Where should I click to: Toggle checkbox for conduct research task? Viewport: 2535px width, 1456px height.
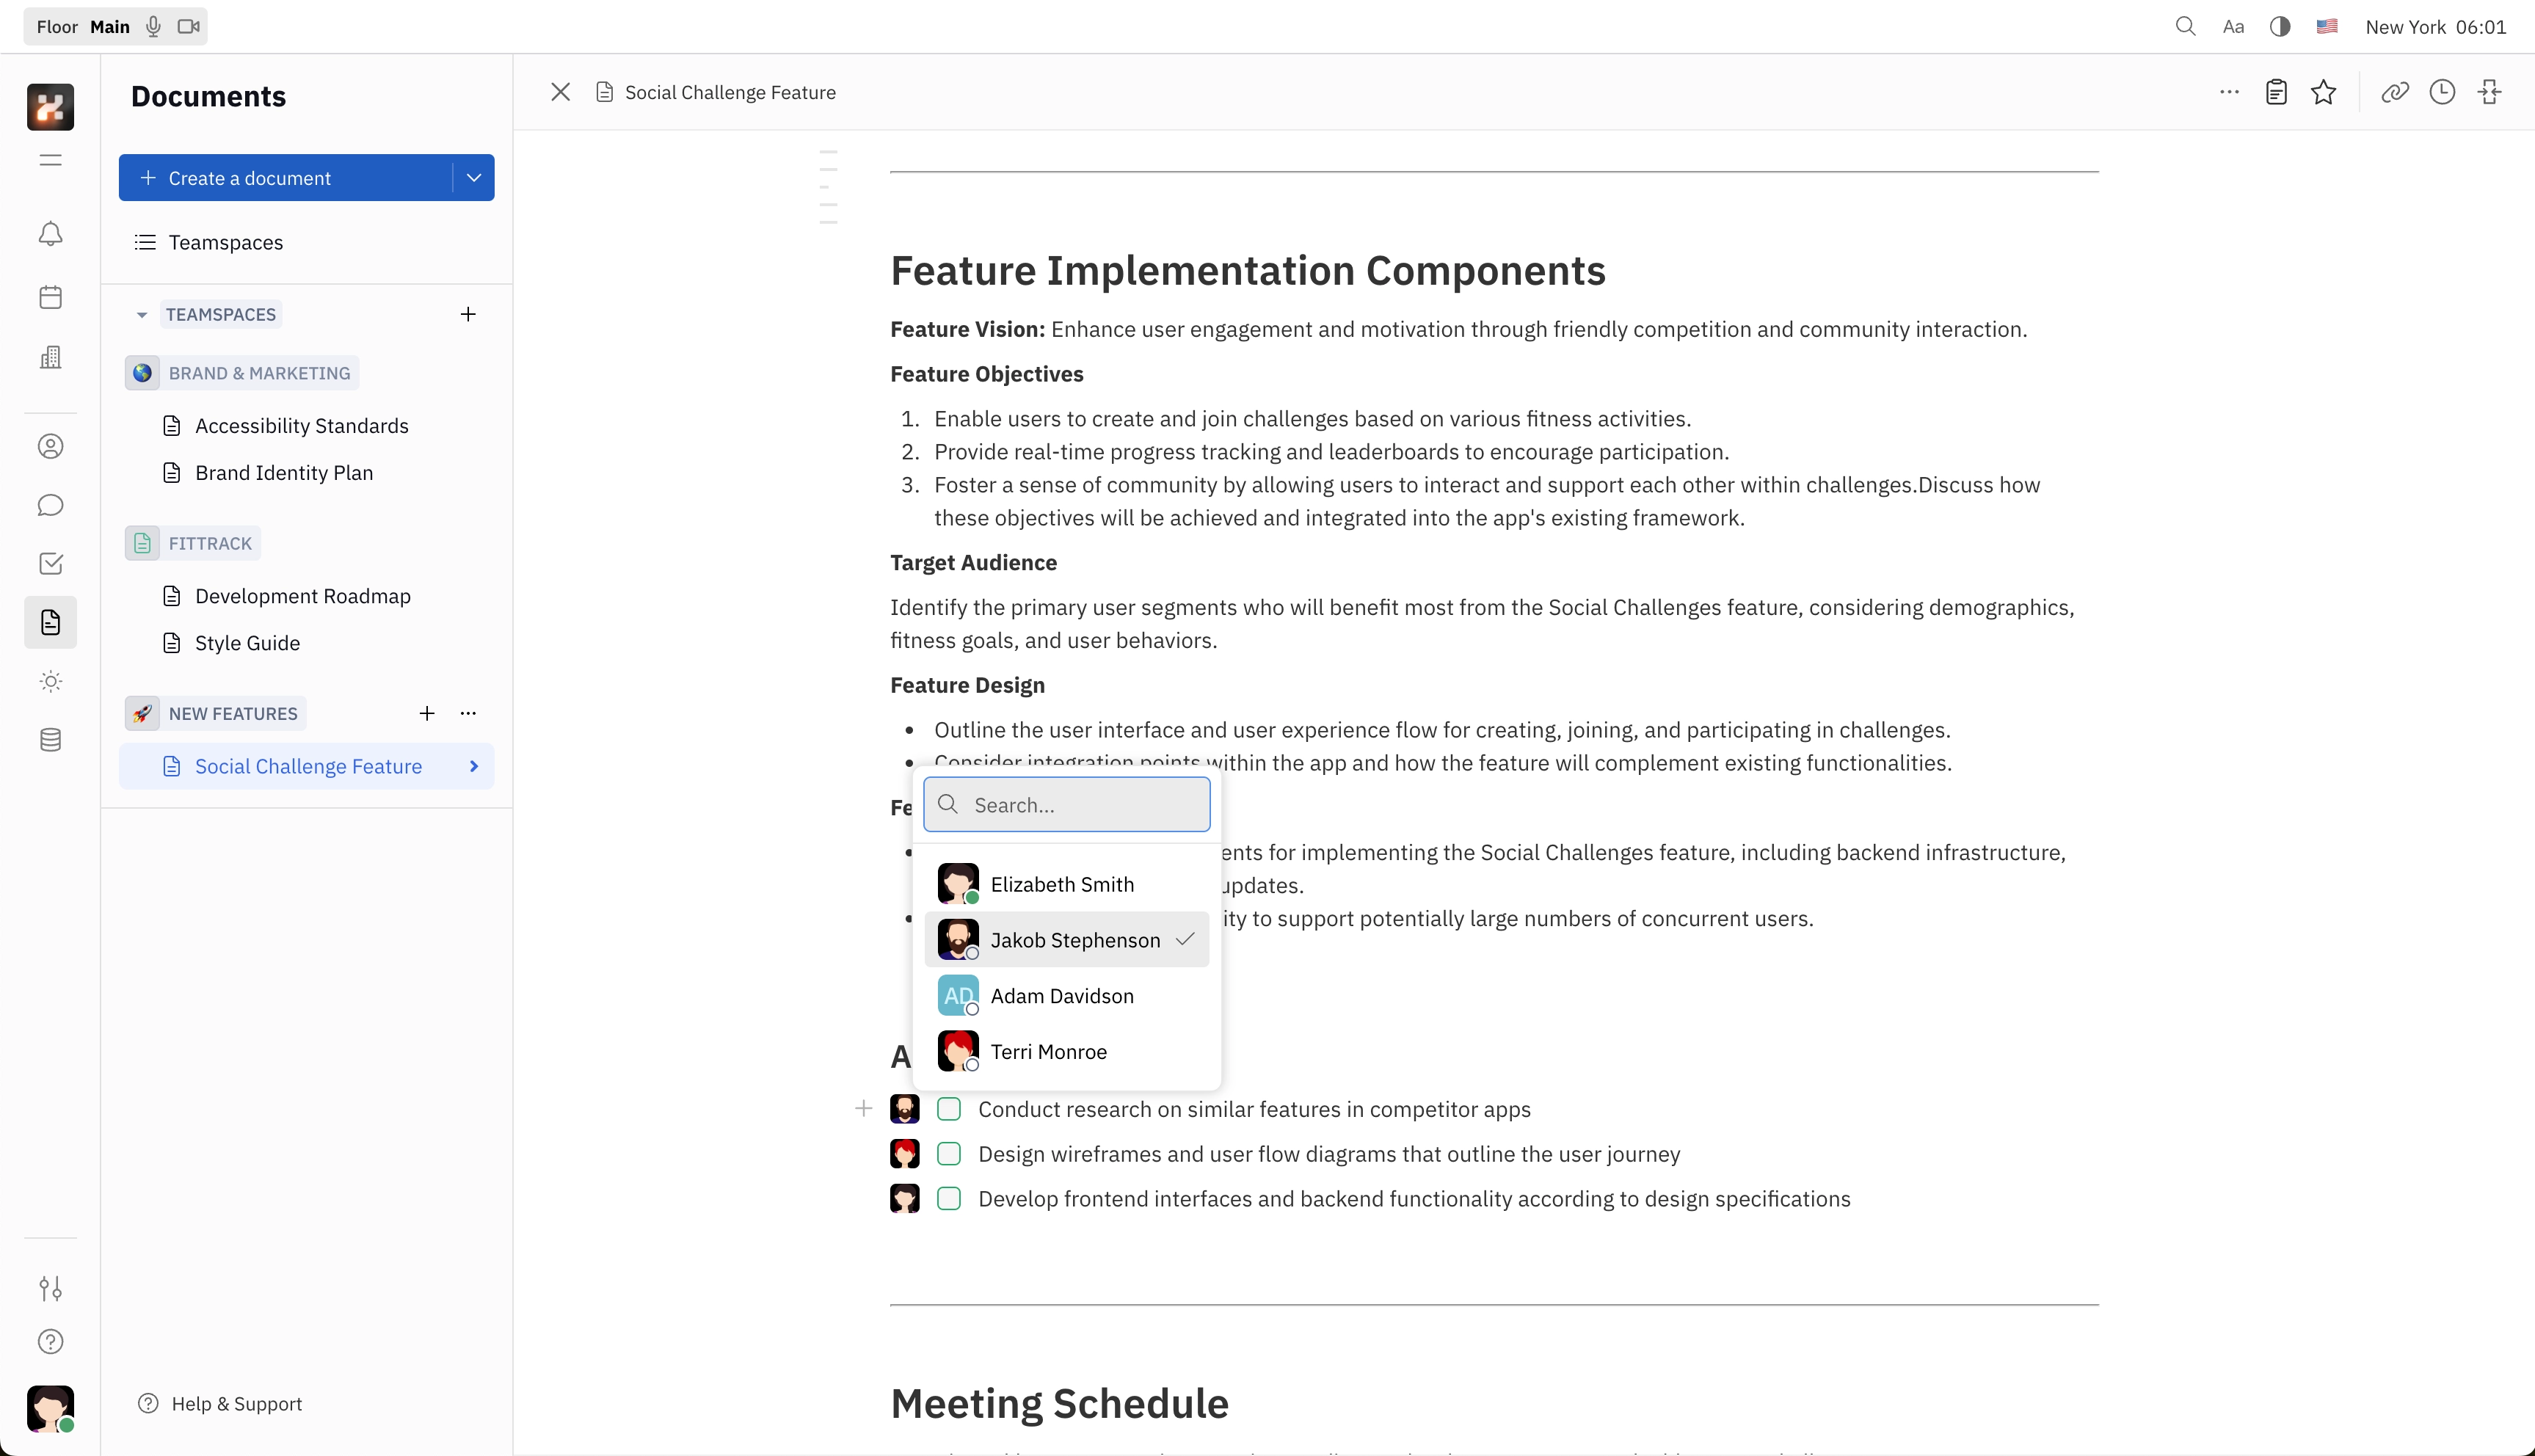949,1107
